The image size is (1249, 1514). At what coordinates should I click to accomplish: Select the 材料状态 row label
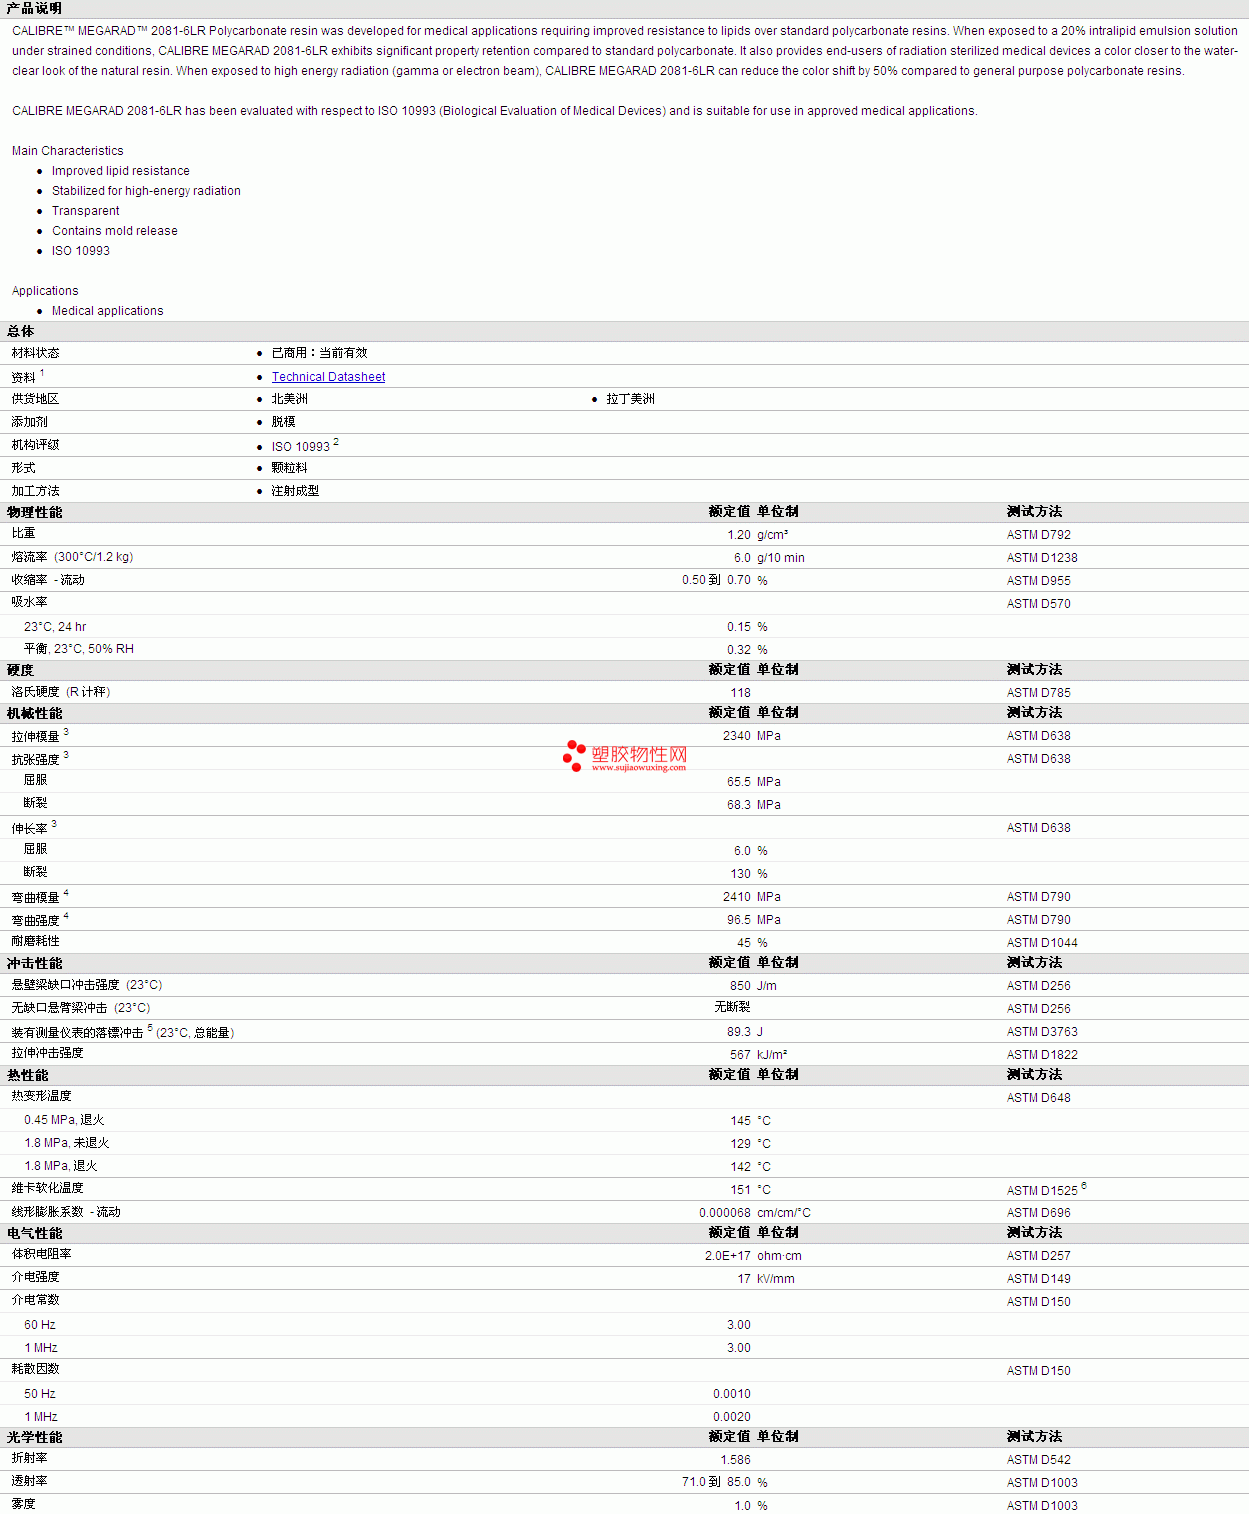tap(35, 353)
